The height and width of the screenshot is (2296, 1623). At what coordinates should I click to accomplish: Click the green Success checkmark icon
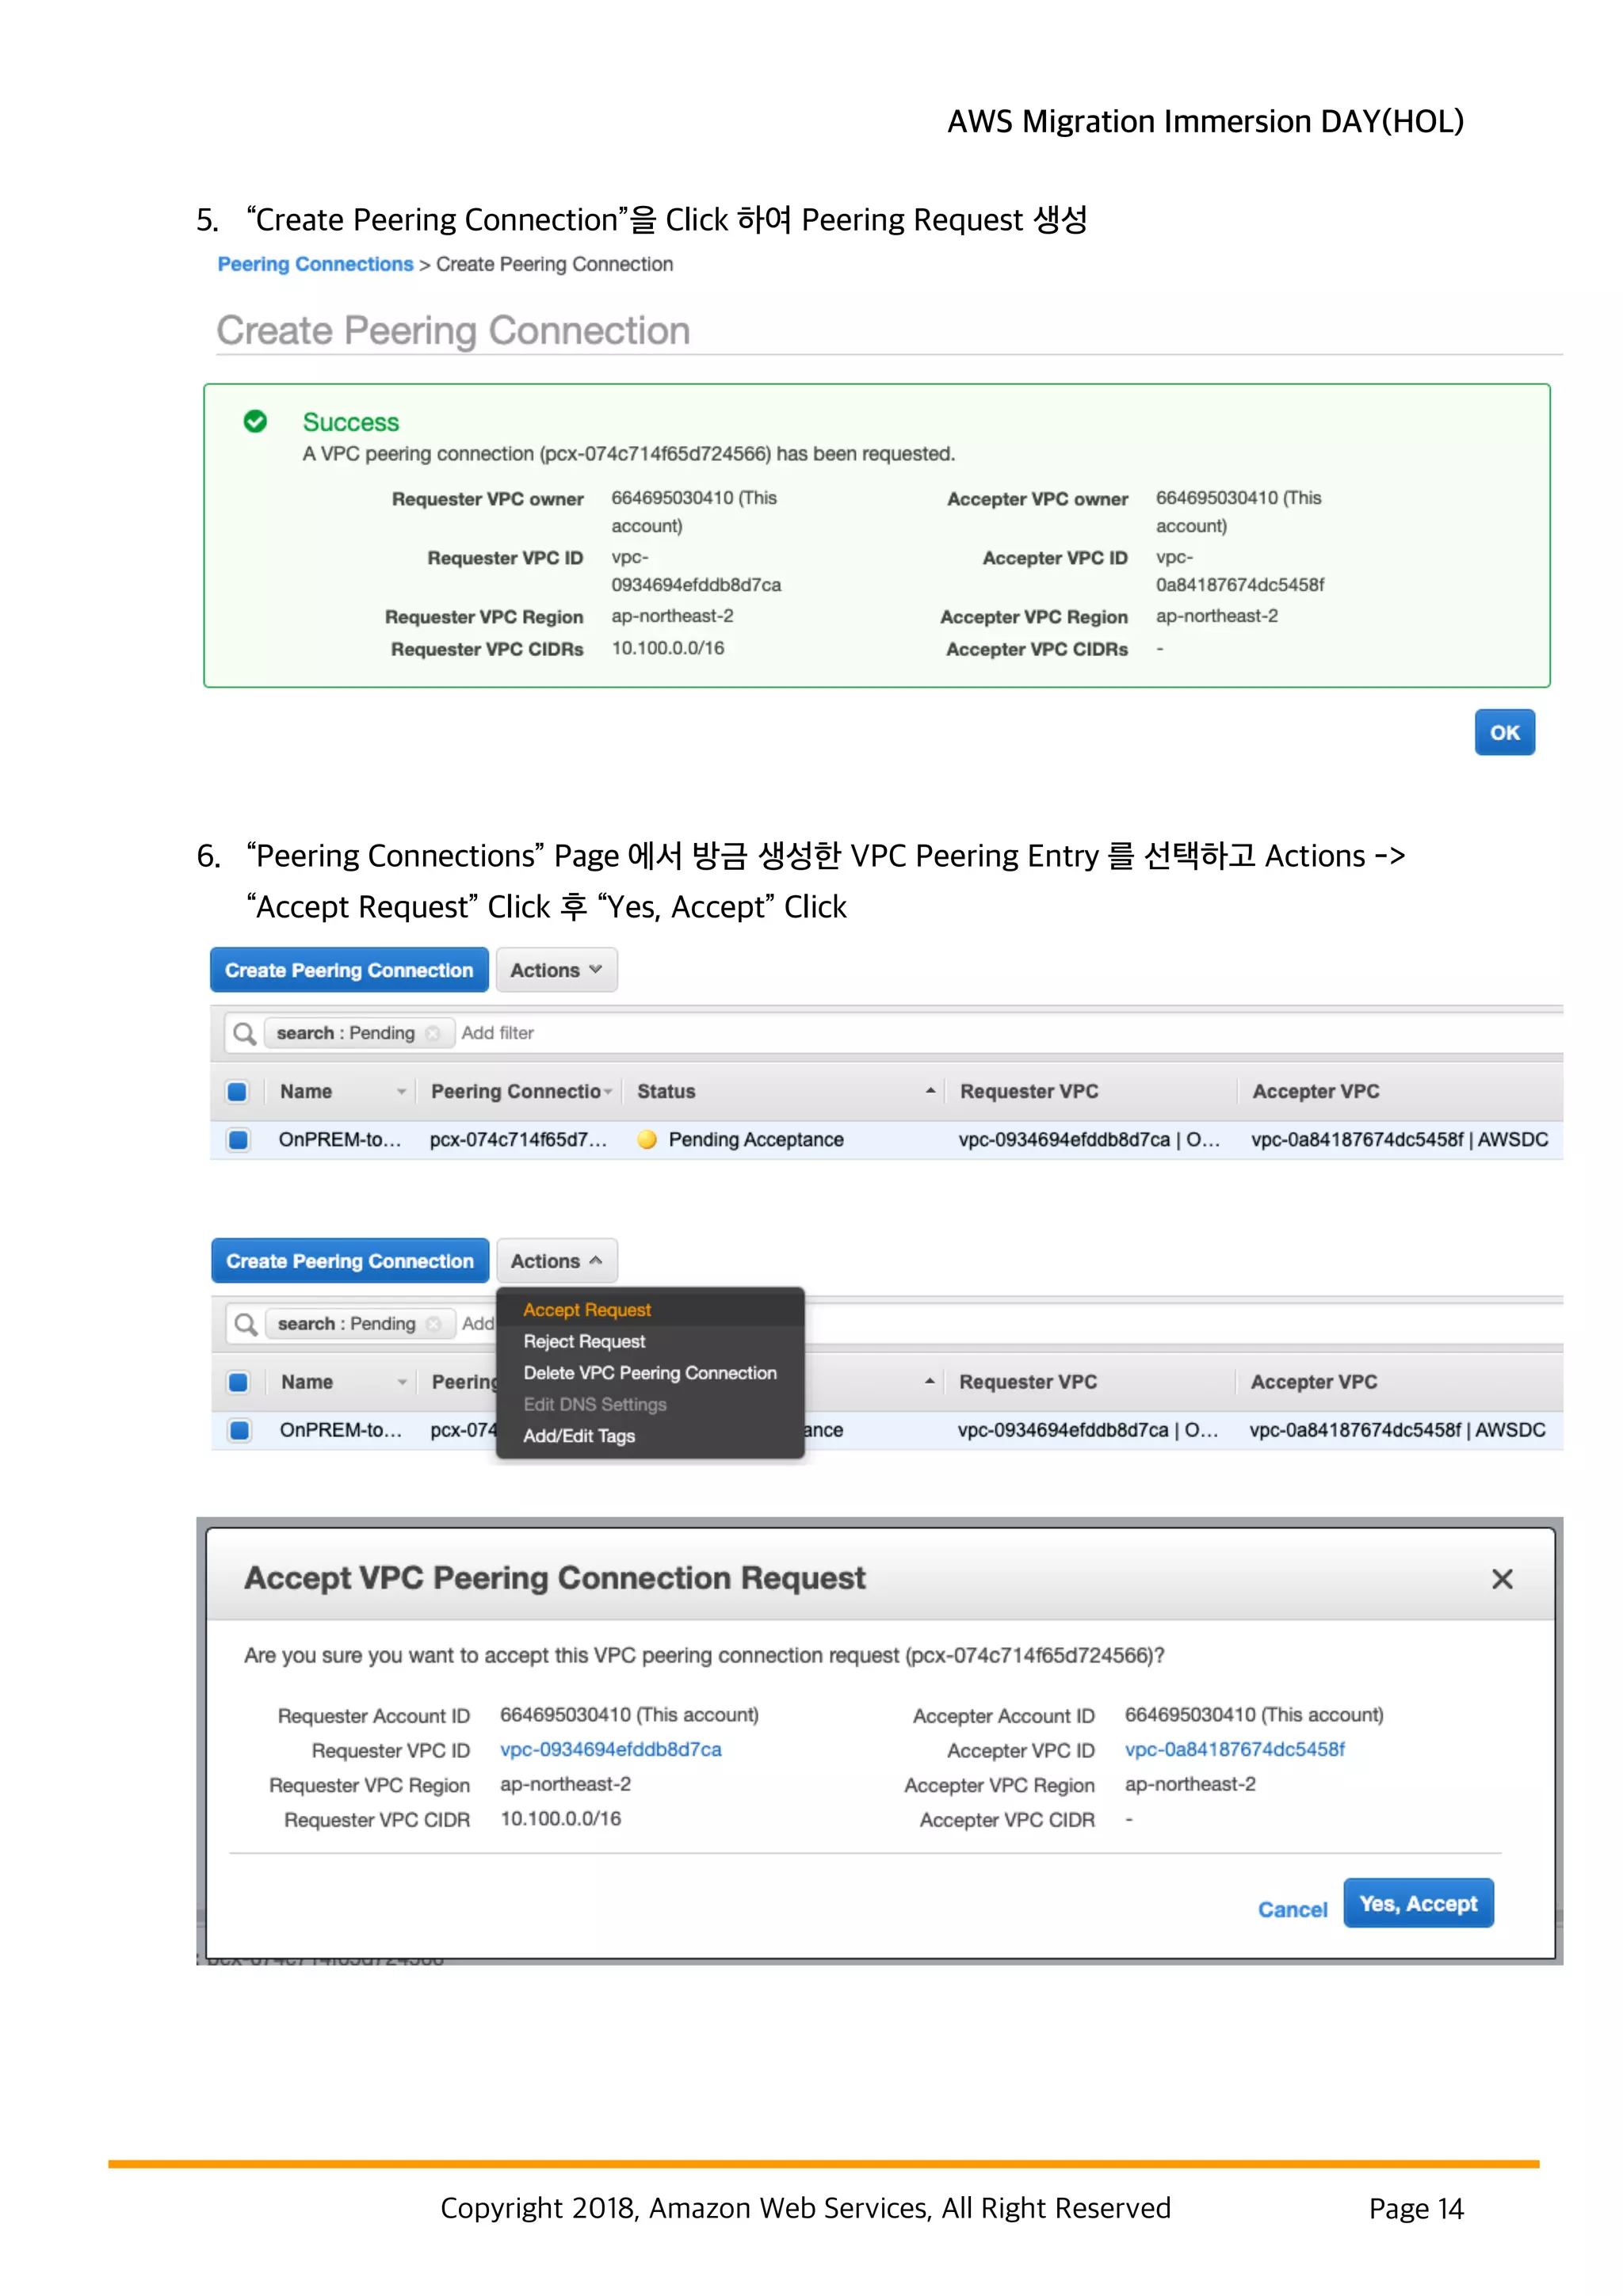tap(255, 421)
